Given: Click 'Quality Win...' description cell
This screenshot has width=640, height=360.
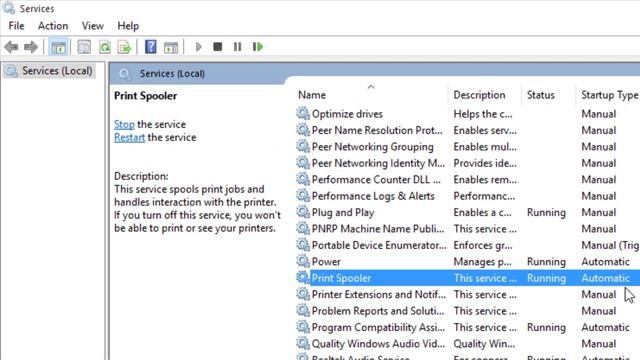Looking at the screenshot, I should [484, 344].
